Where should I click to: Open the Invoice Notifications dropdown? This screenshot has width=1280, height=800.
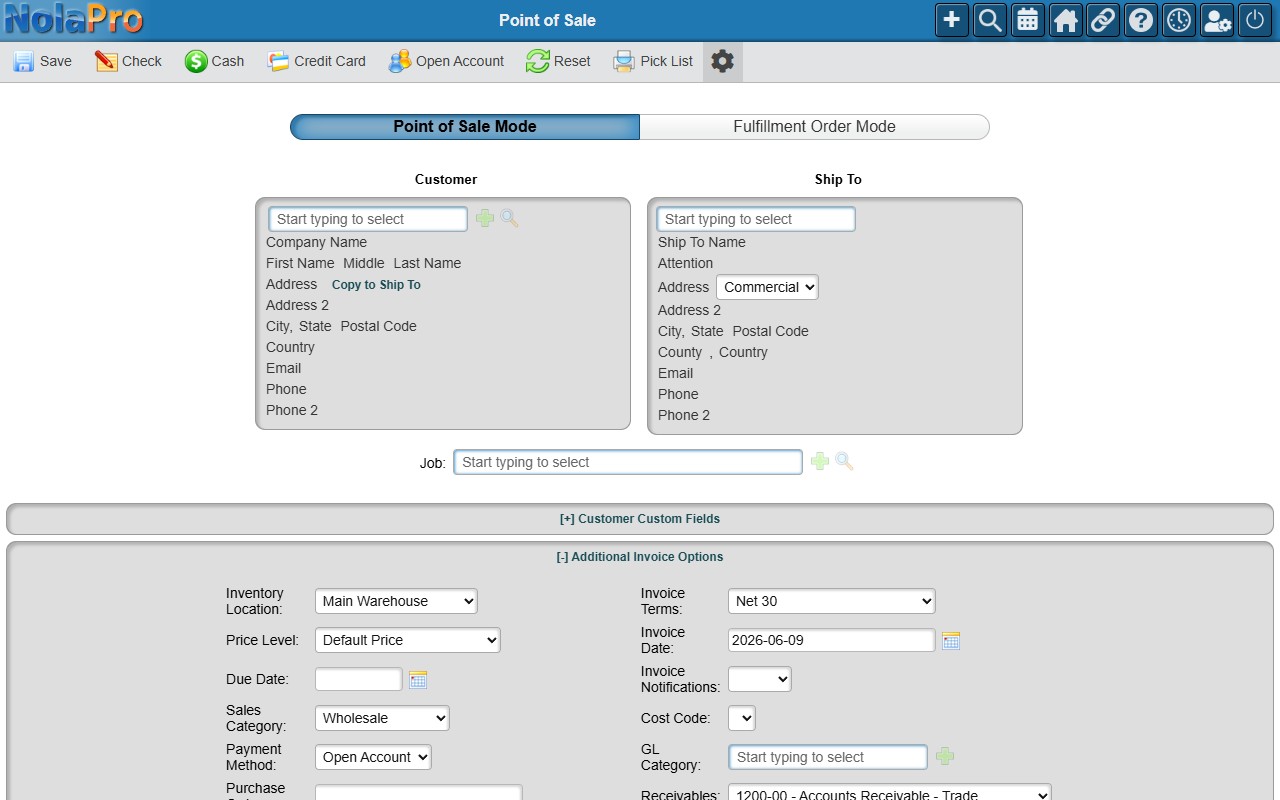[x=760, y=679]
